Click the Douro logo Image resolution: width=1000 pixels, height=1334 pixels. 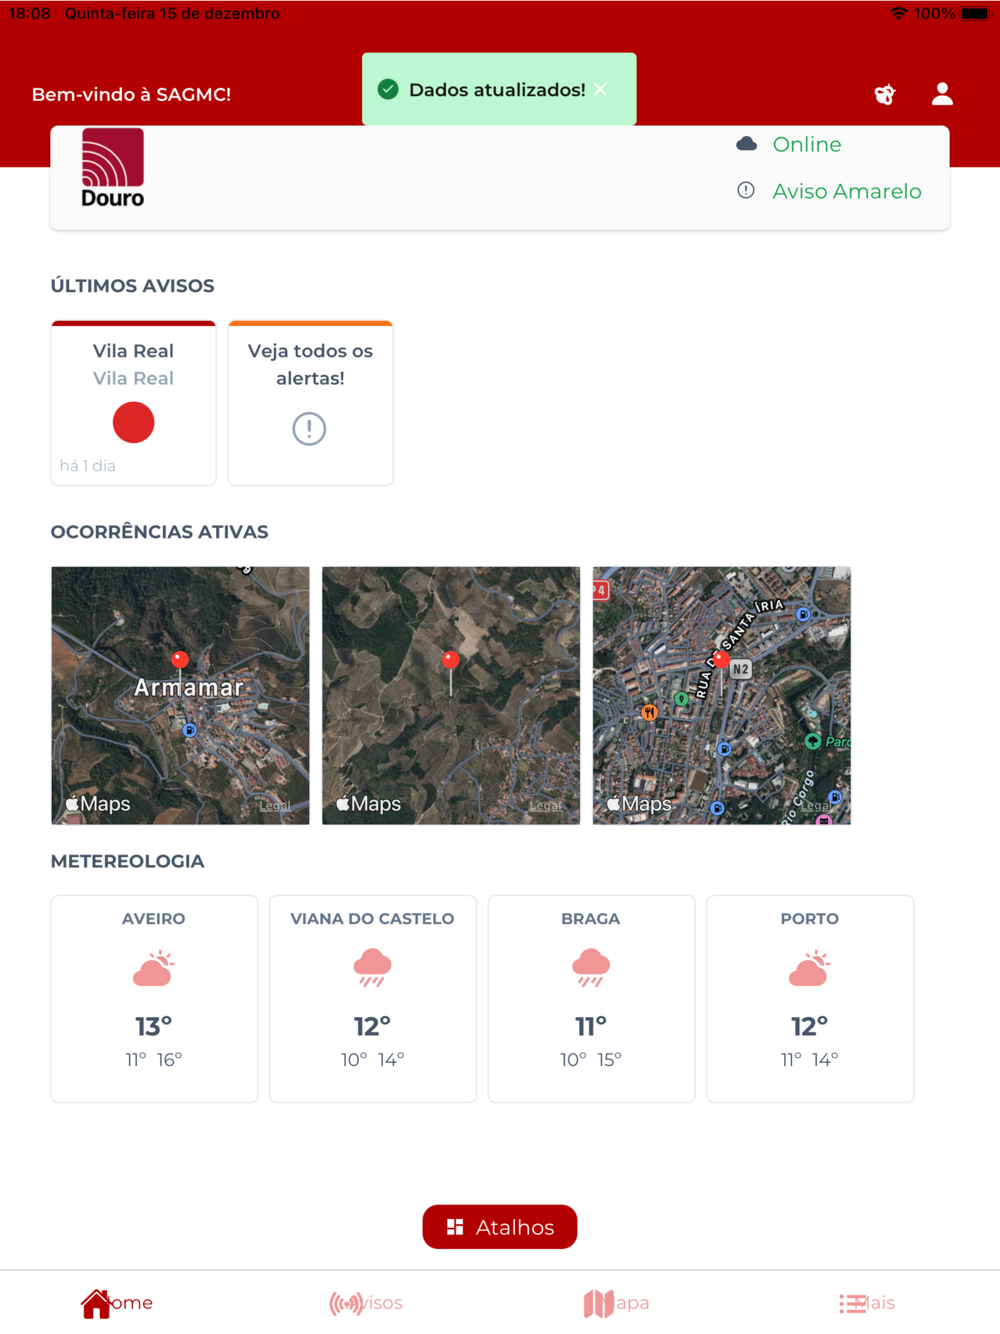click(x=112, y=168)
